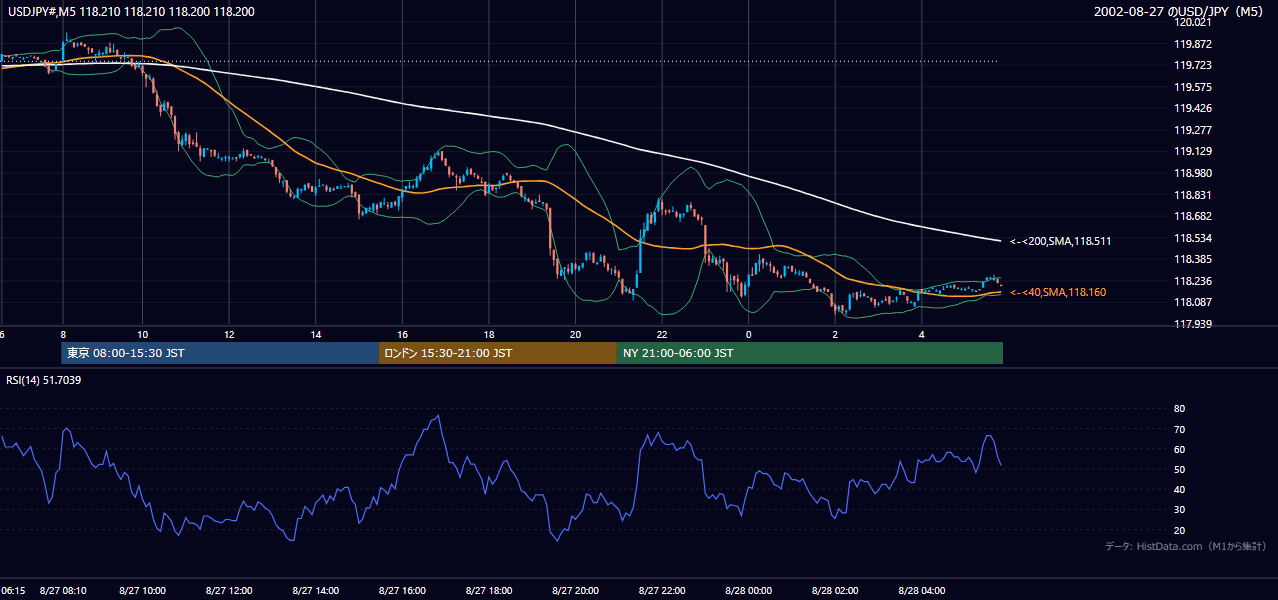1278x600 pixels.
Task: Click the 119.277 price axis value
Action: [1194, 130]
